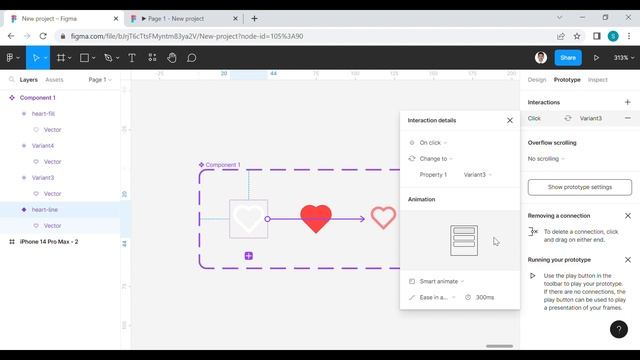Click the browser address bar URL
This screenshot has width=640, height=360.
[187, 36]
